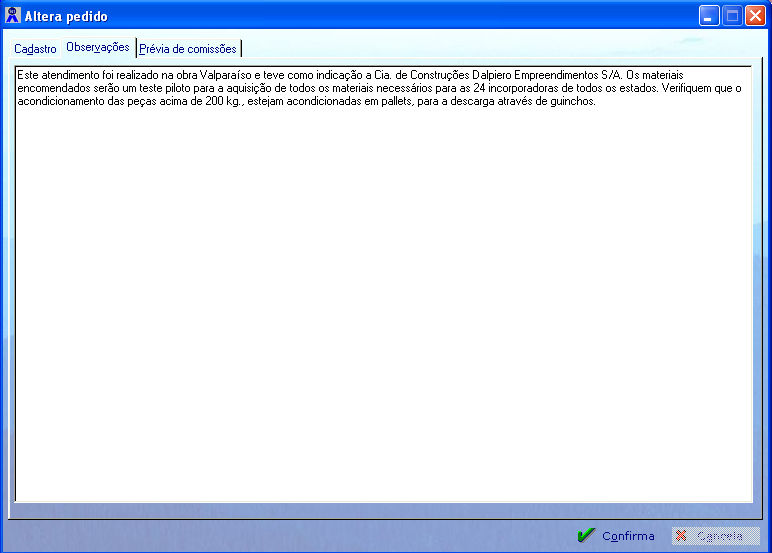The image size is (772, 553).
Task: Click the red X Cancela icon
Action: 681,536
